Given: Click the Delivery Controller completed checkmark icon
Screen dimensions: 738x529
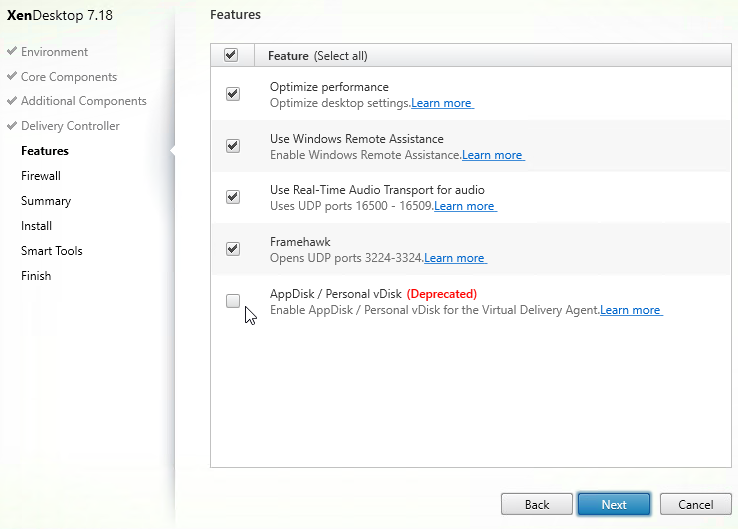Looking at the screenshot, I should [12, 125].
